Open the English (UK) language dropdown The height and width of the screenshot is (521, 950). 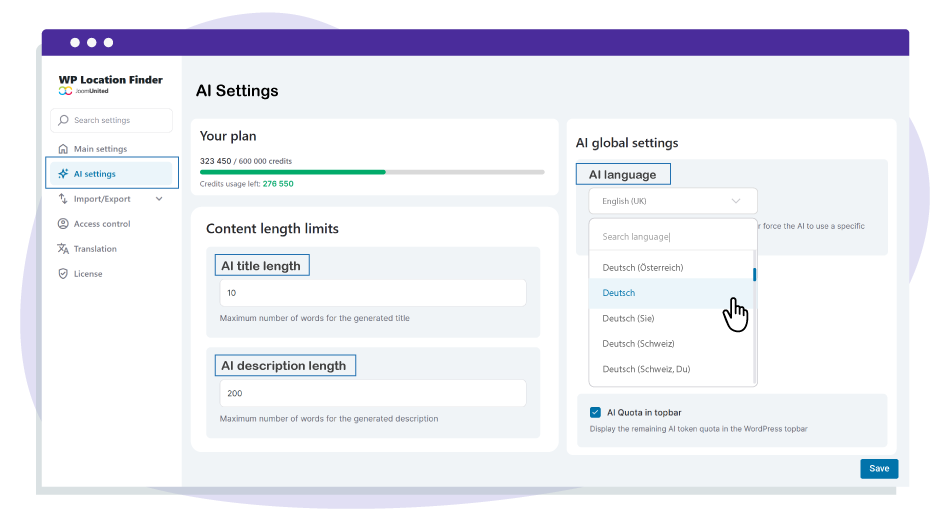click(672, 201)
